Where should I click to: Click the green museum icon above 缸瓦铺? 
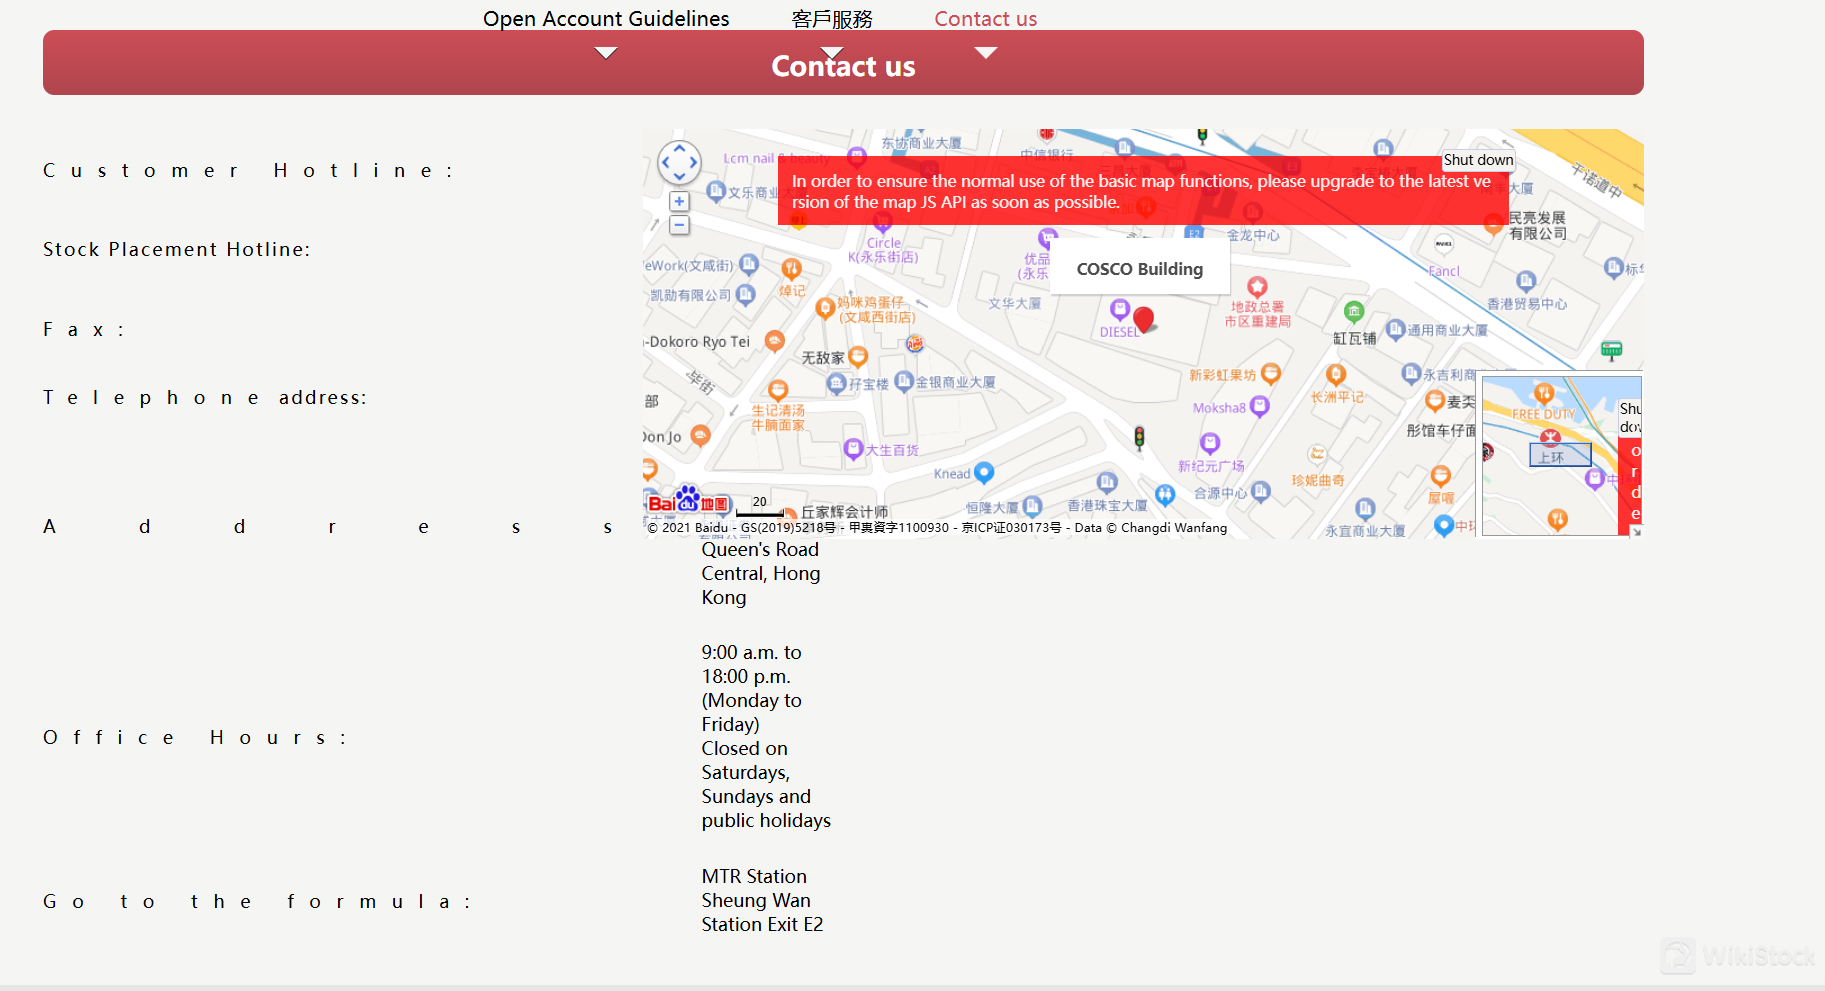point(1353,311)
